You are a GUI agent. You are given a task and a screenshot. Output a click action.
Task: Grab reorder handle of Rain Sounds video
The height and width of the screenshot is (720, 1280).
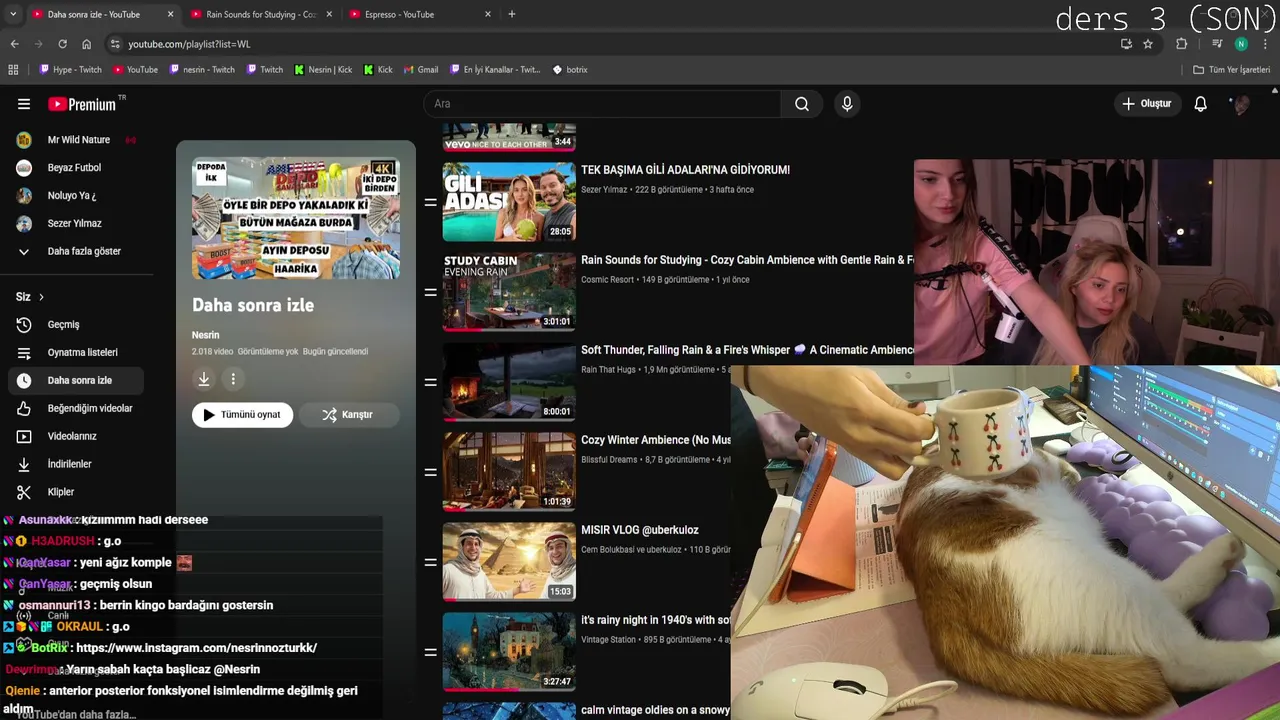(x=430, y=292)
